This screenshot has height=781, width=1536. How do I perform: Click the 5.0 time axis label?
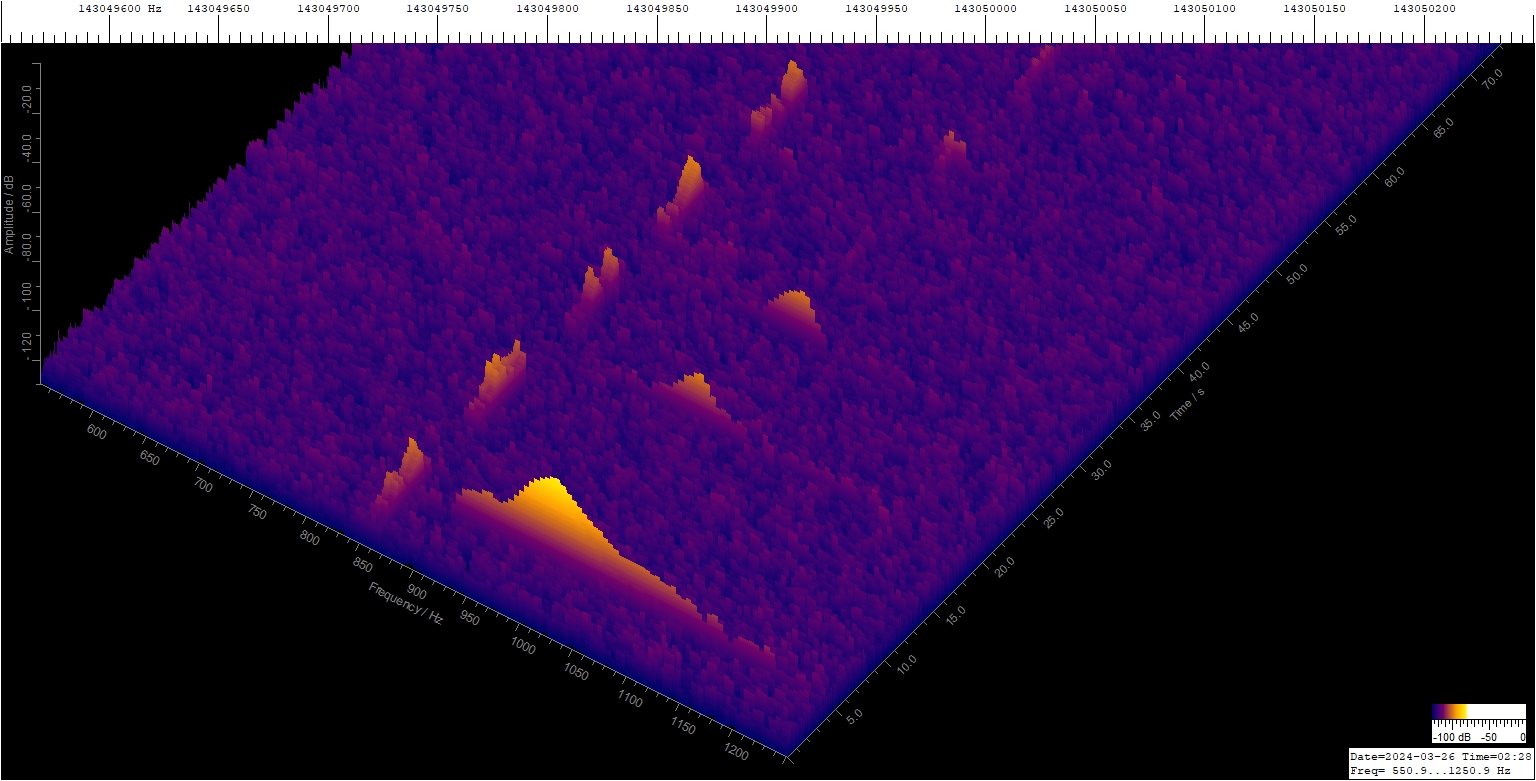click(856, 716)
